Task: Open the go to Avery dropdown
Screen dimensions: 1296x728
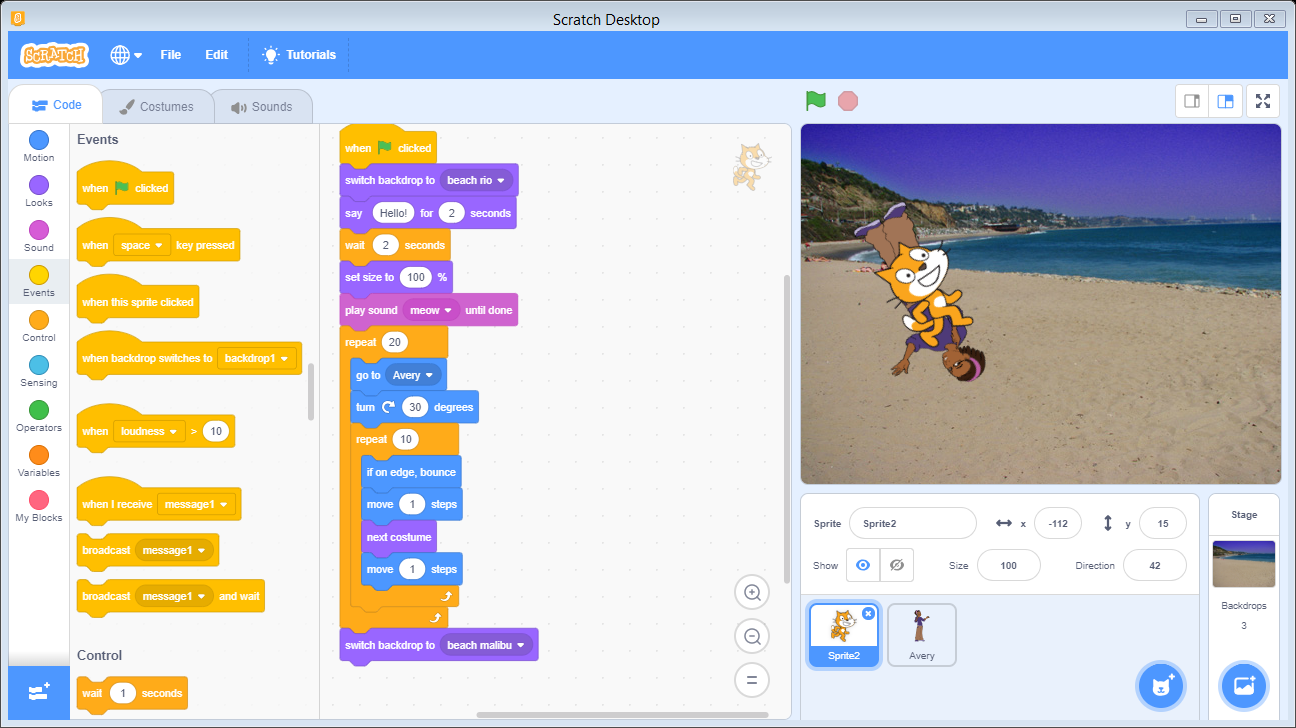Action: 413,374
